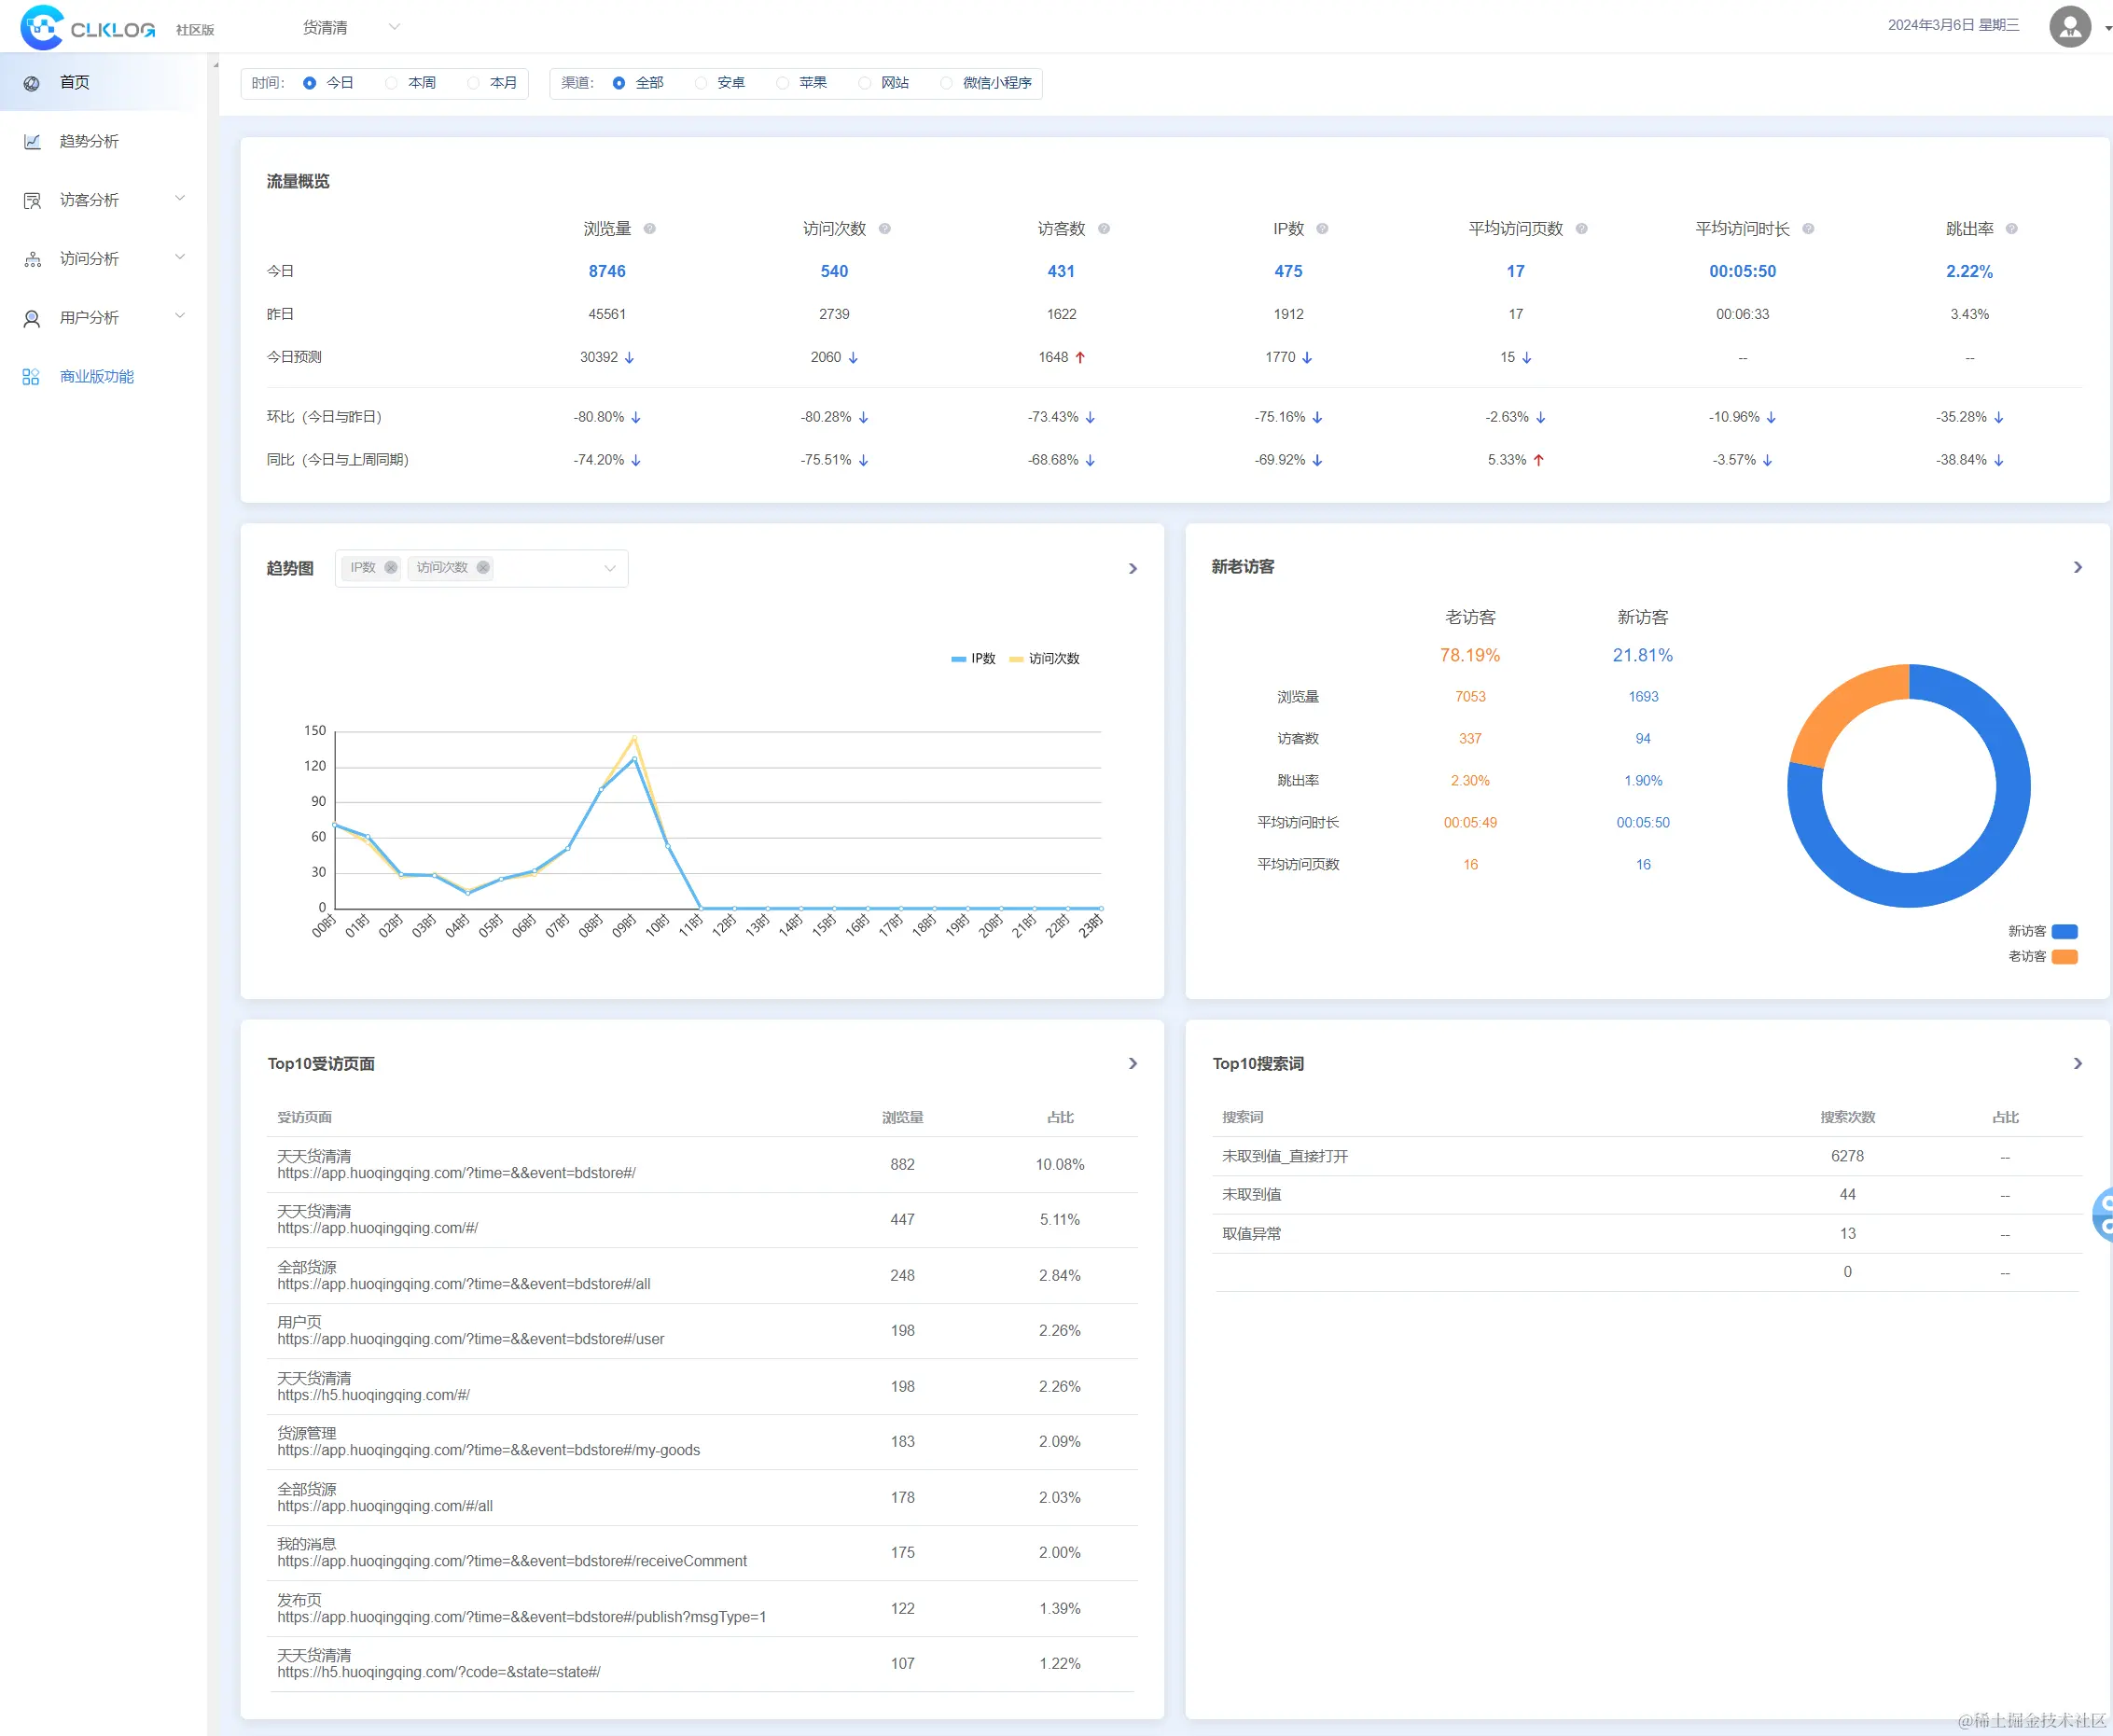This screenshot has height=1736, width=2113.
Task: Toggle the 新访客 blue legend swatch
Action: (2064, 931)
